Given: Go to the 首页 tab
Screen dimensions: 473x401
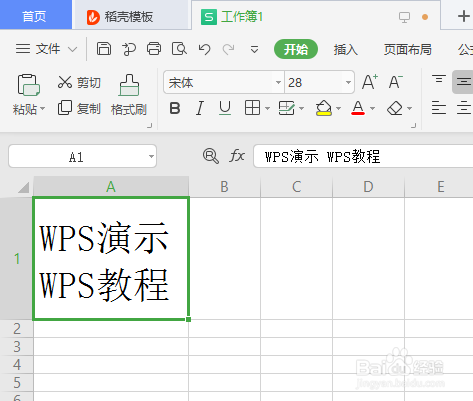Looking at the screenshot, I should click(36, 15).
